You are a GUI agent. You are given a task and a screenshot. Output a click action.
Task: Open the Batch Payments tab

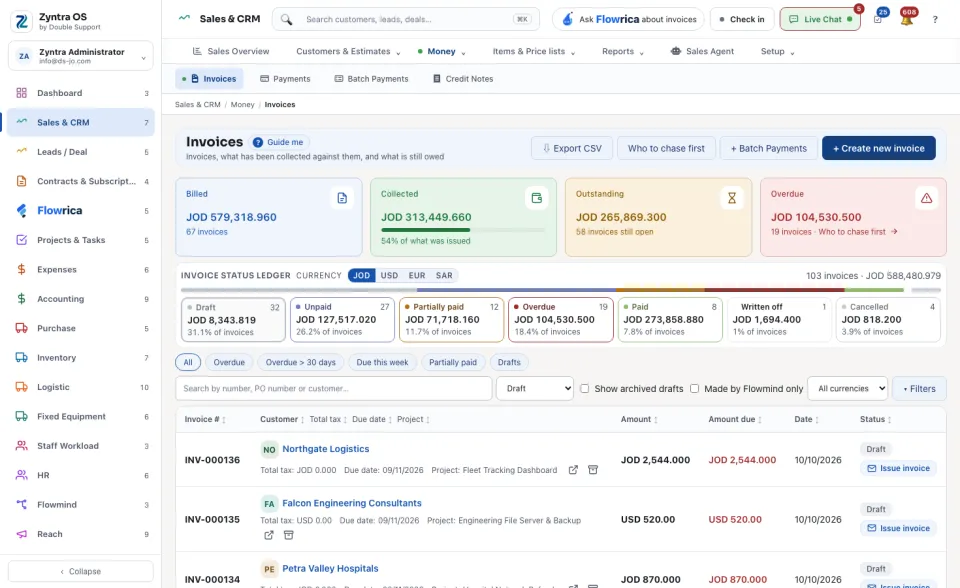click(371, 79)
